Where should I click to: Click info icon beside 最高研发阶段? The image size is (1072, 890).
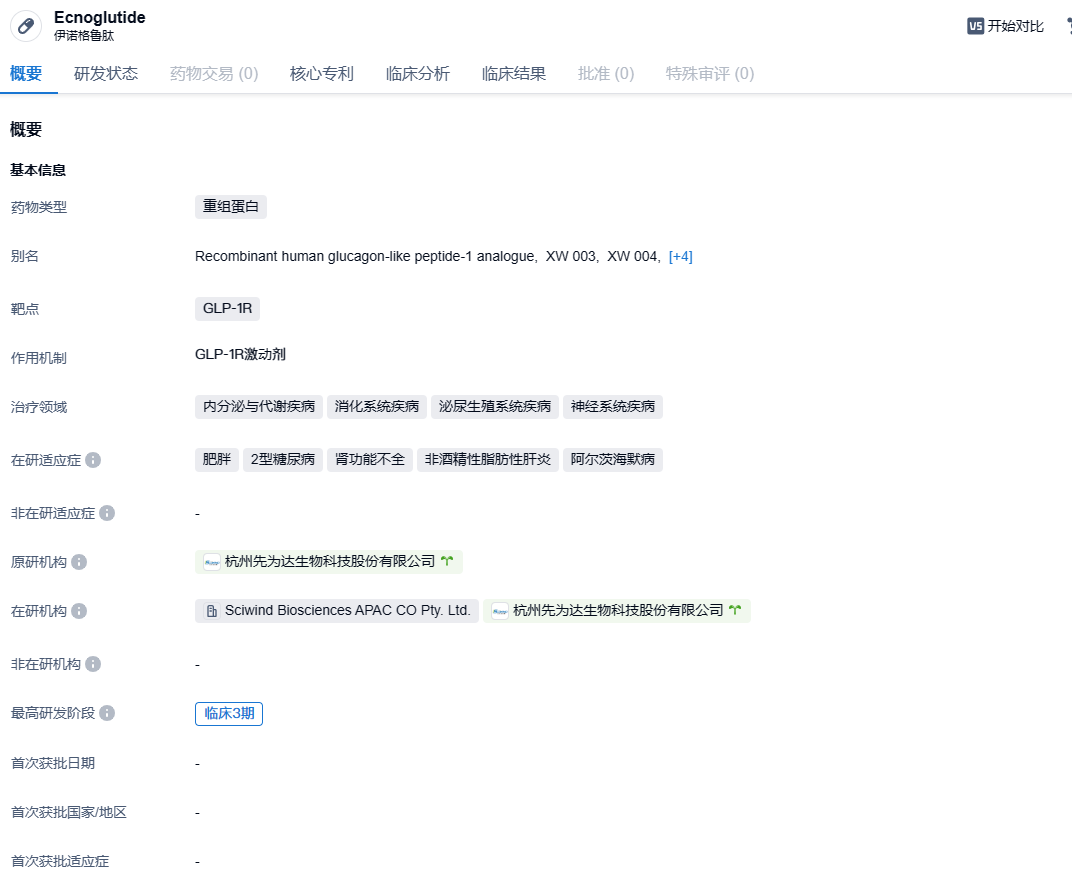pyautogui.click(x=107, y=713)
